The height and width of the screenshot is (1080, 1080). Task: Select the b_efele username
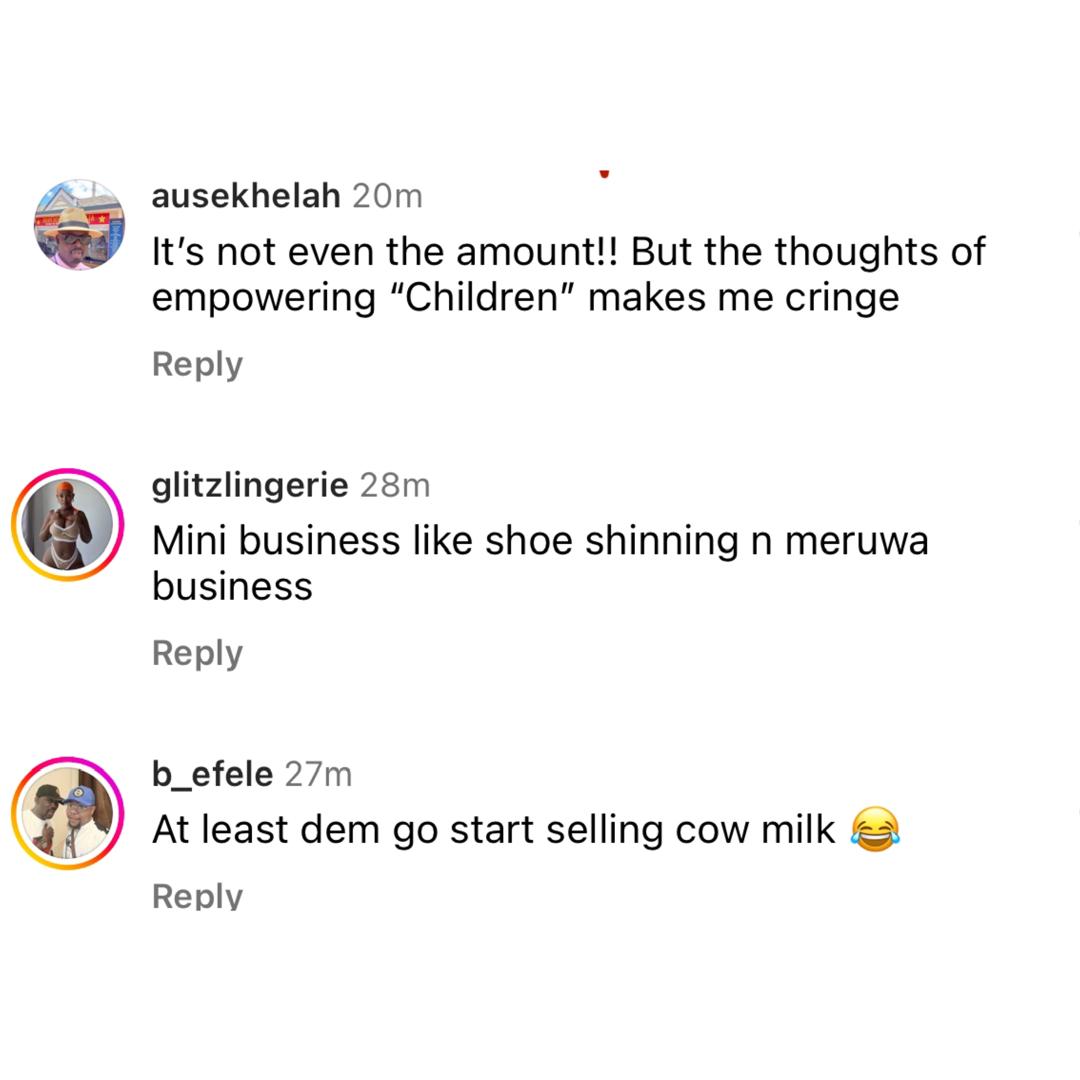[x=211, y=773]
